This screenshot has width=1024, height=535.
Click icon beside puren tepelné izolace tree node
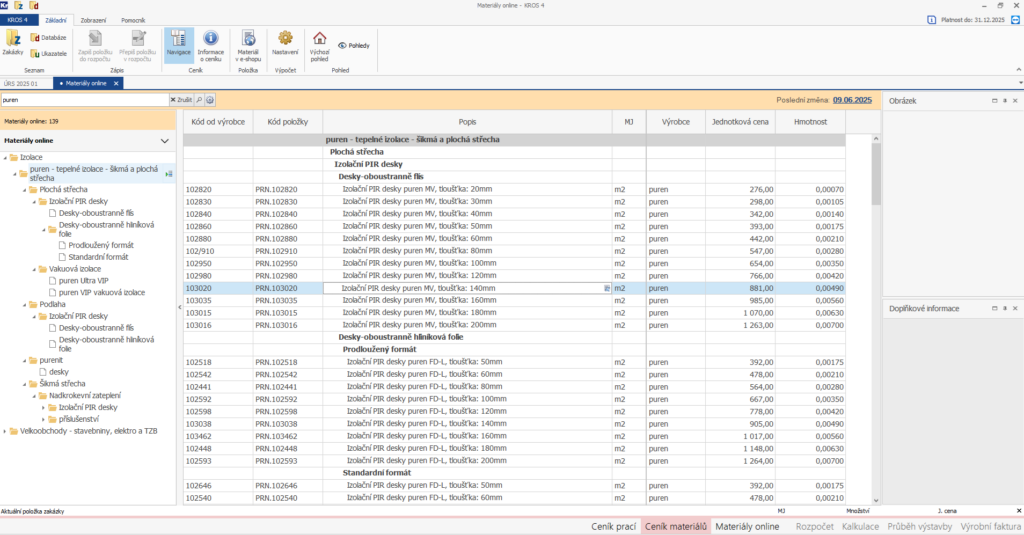pyautogui.click(x=168, y=174)
